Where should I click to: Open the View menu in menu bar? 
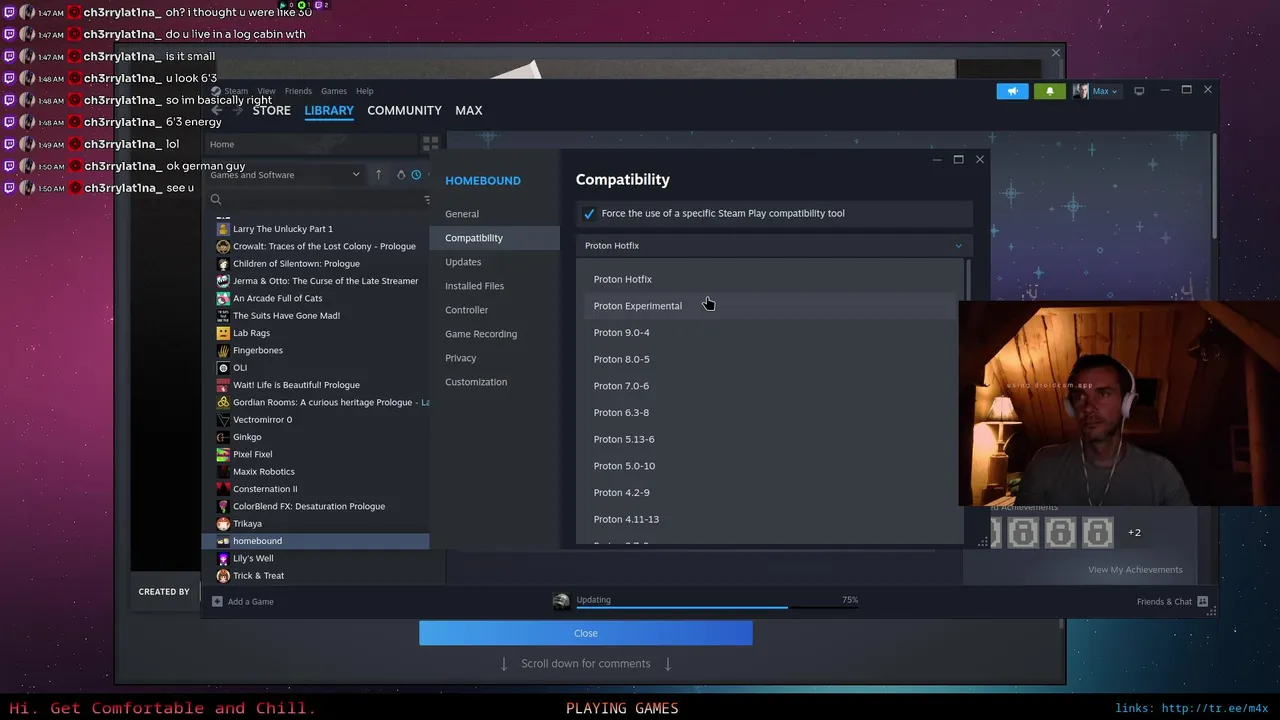point(266,91)
